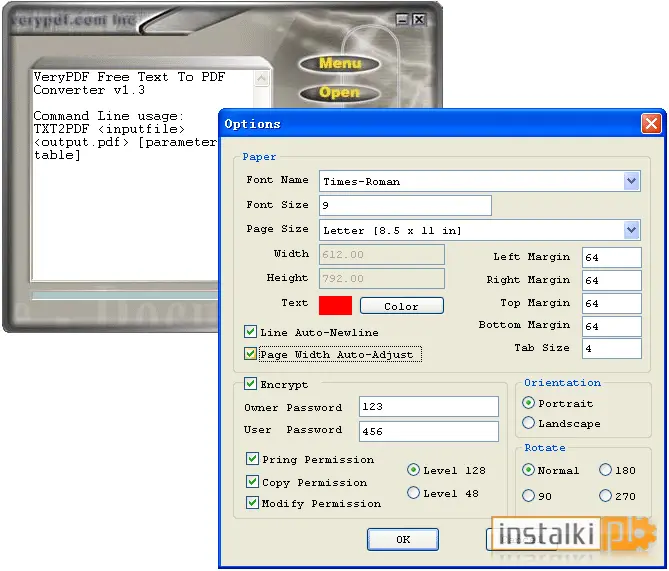Confirm options with OK button
The width and height of the screenshot is (669, 571).
pos(403,539)
